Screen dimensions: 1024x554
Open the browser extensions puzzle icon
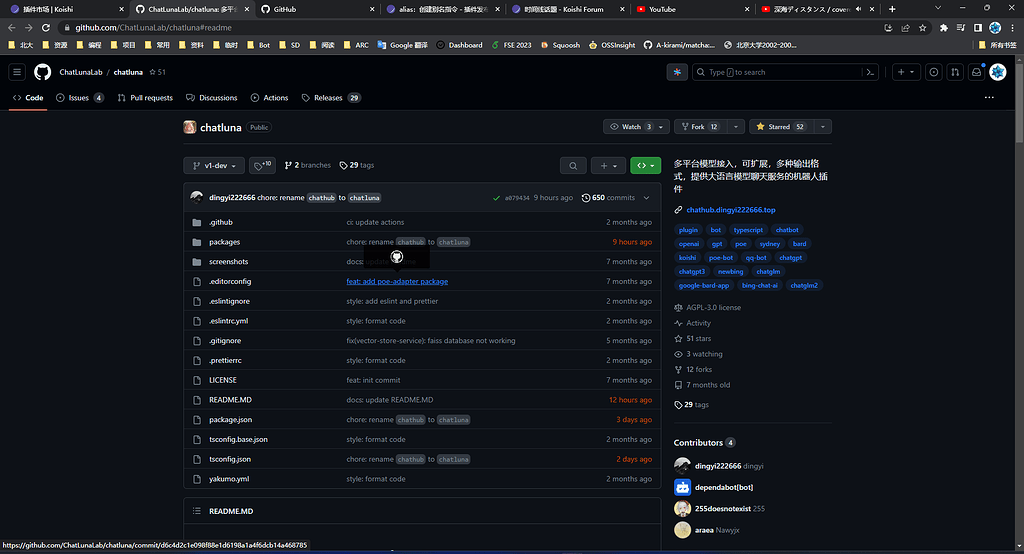click(x=944, y=27)
